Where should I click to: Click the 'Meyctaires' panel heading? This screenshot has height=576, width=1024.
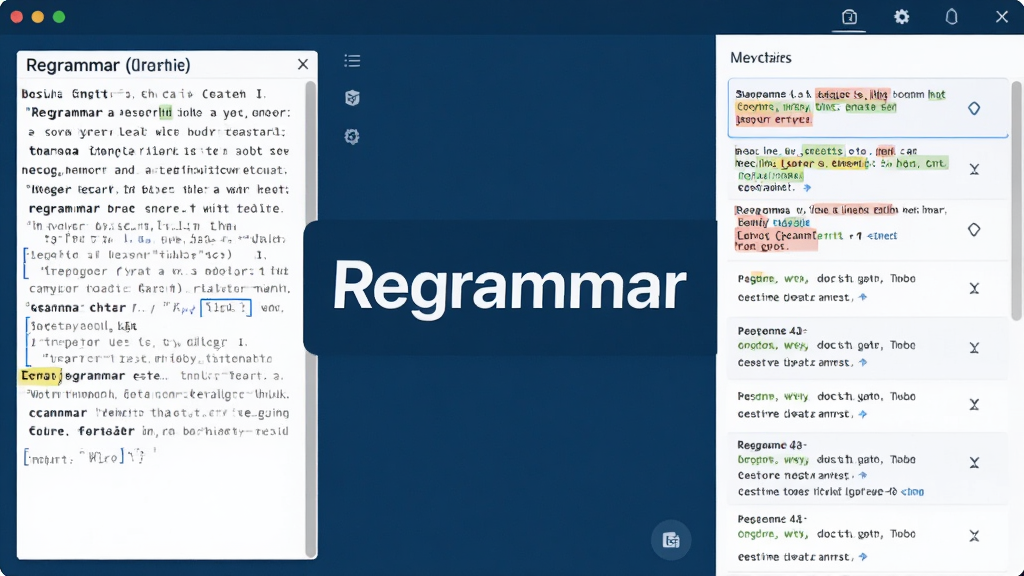pos(760,57)
